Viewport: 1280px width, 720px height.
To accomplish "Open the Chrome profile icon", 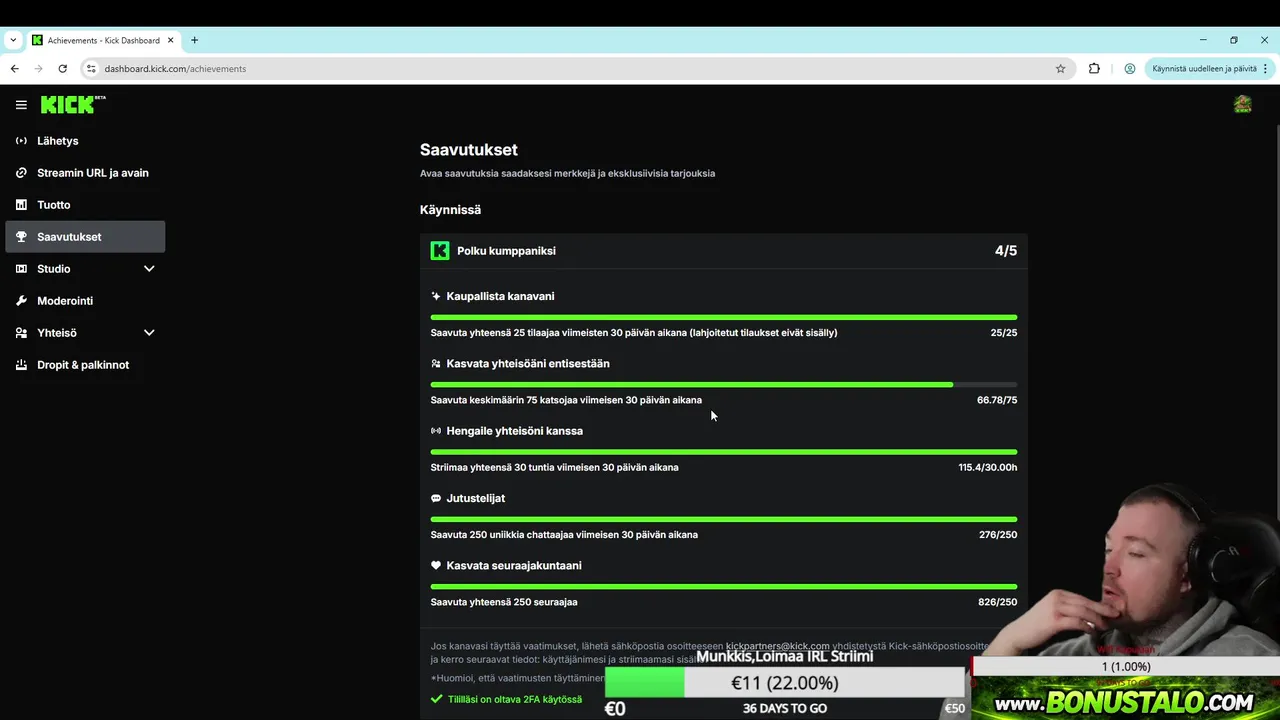I will point(1130,69).
